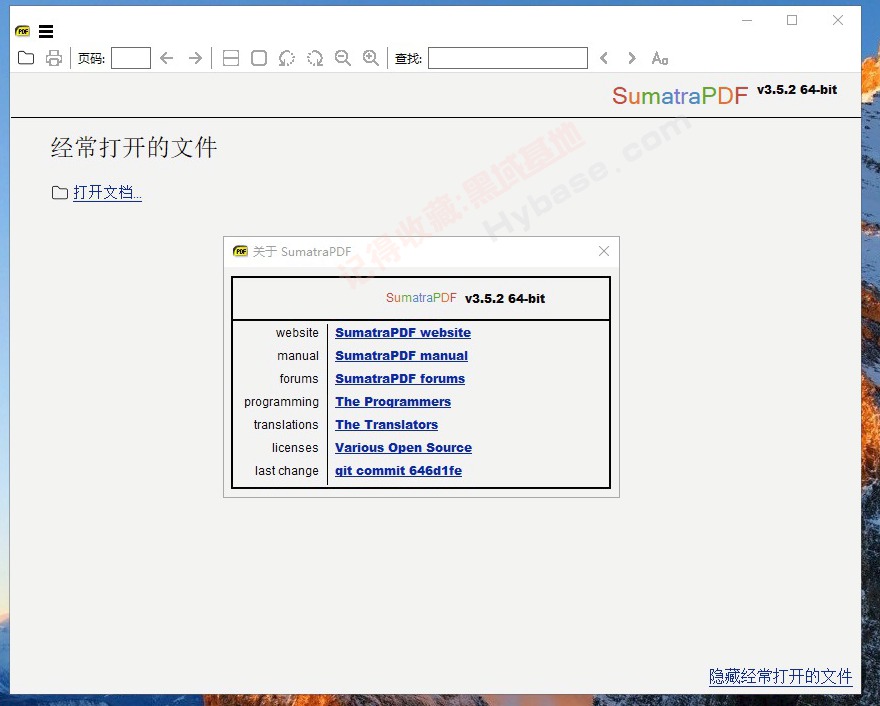Click the 'last change' label

287,471
